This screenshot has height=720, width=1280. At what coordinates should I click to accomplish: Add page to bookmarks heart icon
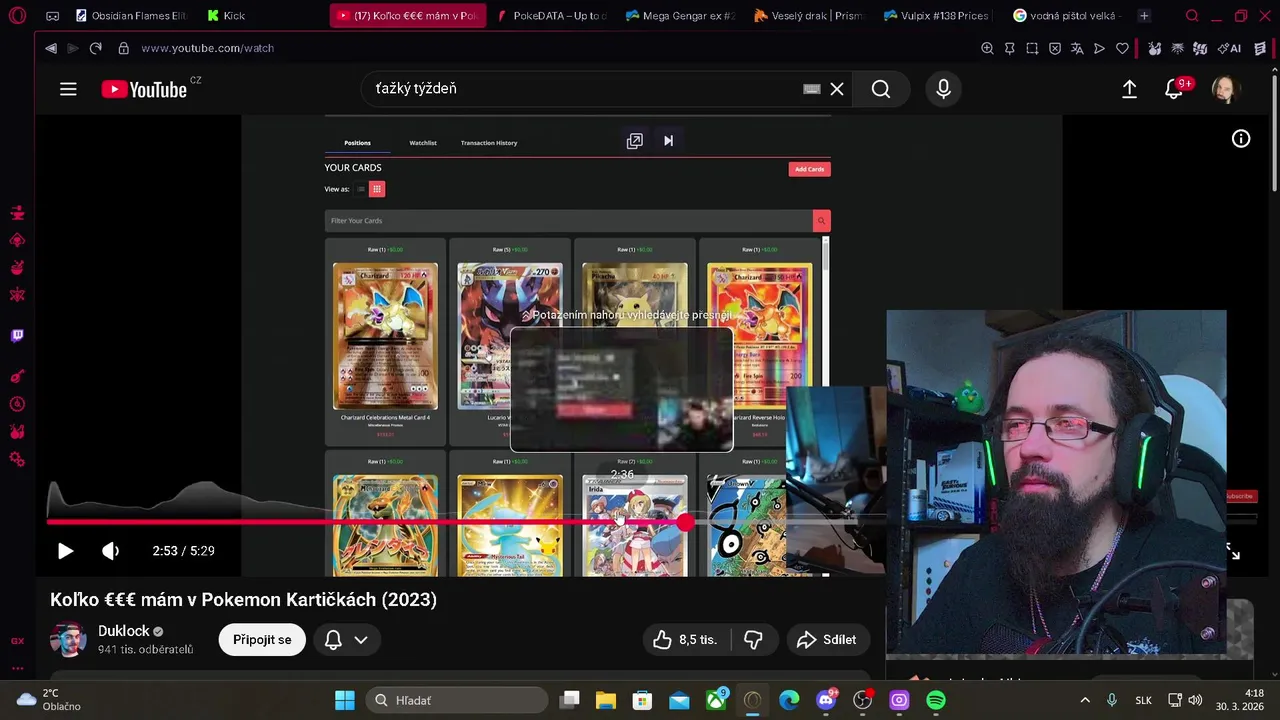pos(1122,48)
